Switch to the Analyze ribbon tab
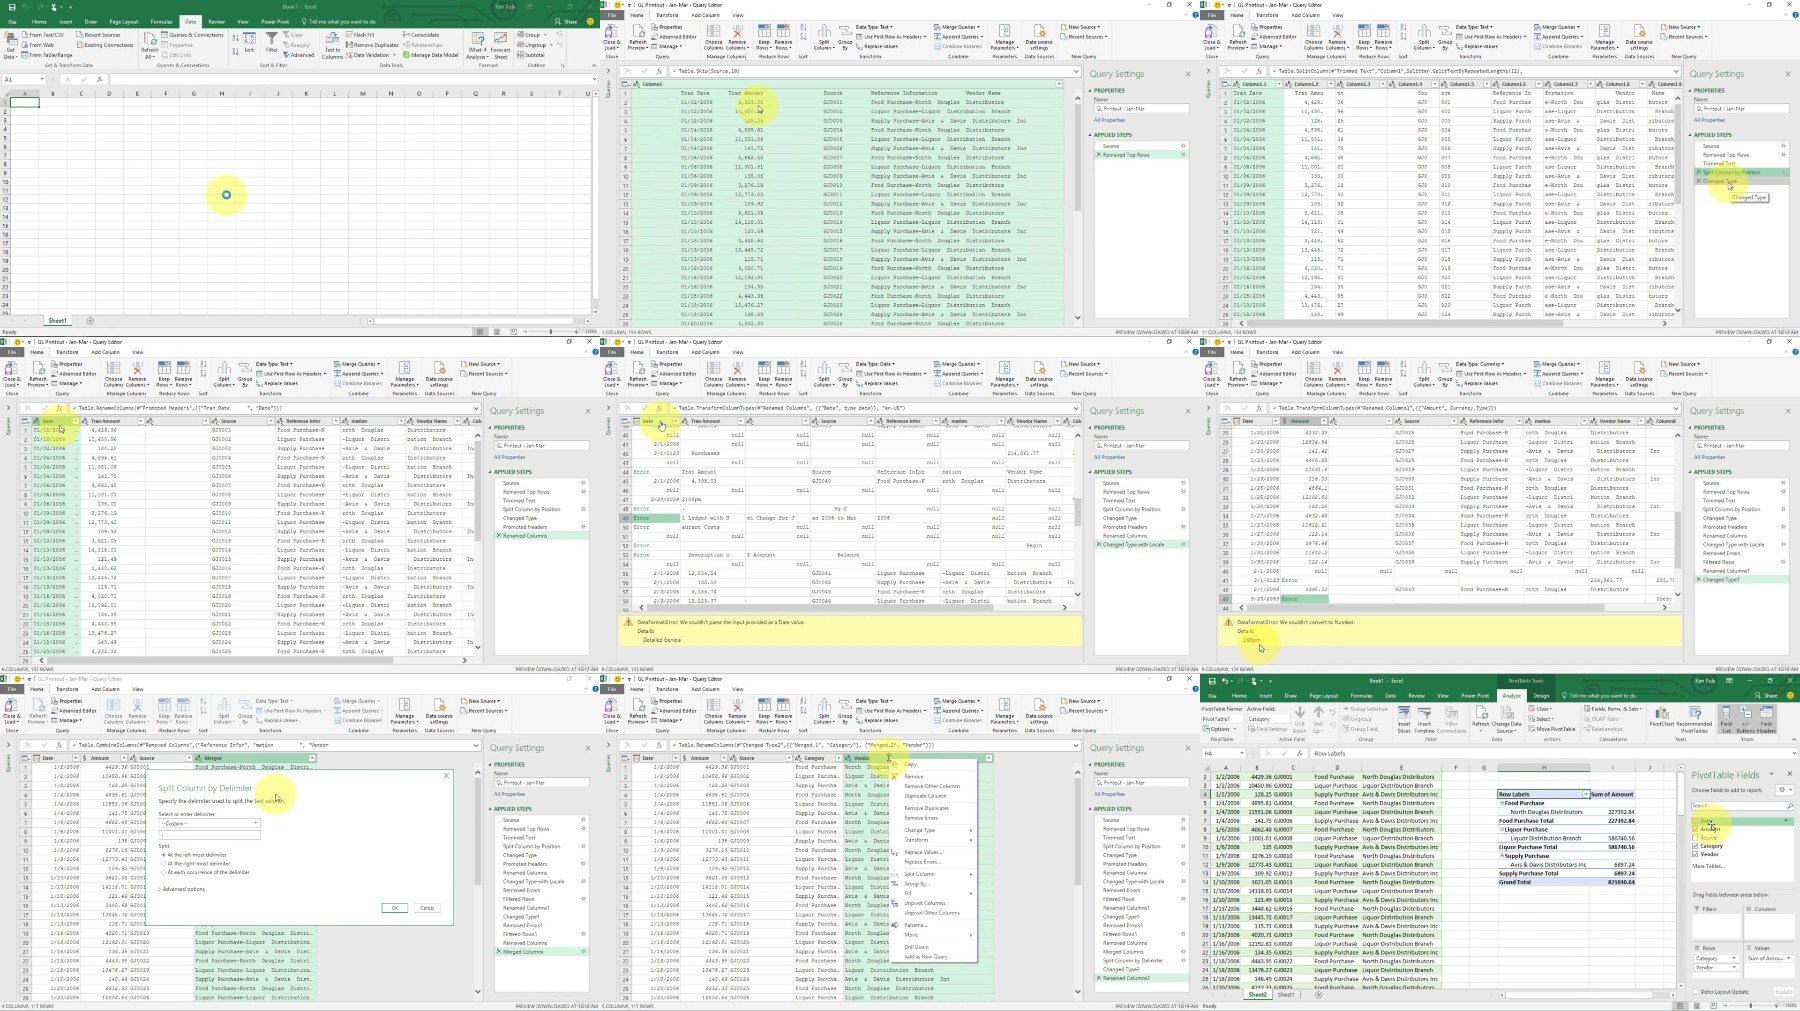 [x=1511, y=695]
